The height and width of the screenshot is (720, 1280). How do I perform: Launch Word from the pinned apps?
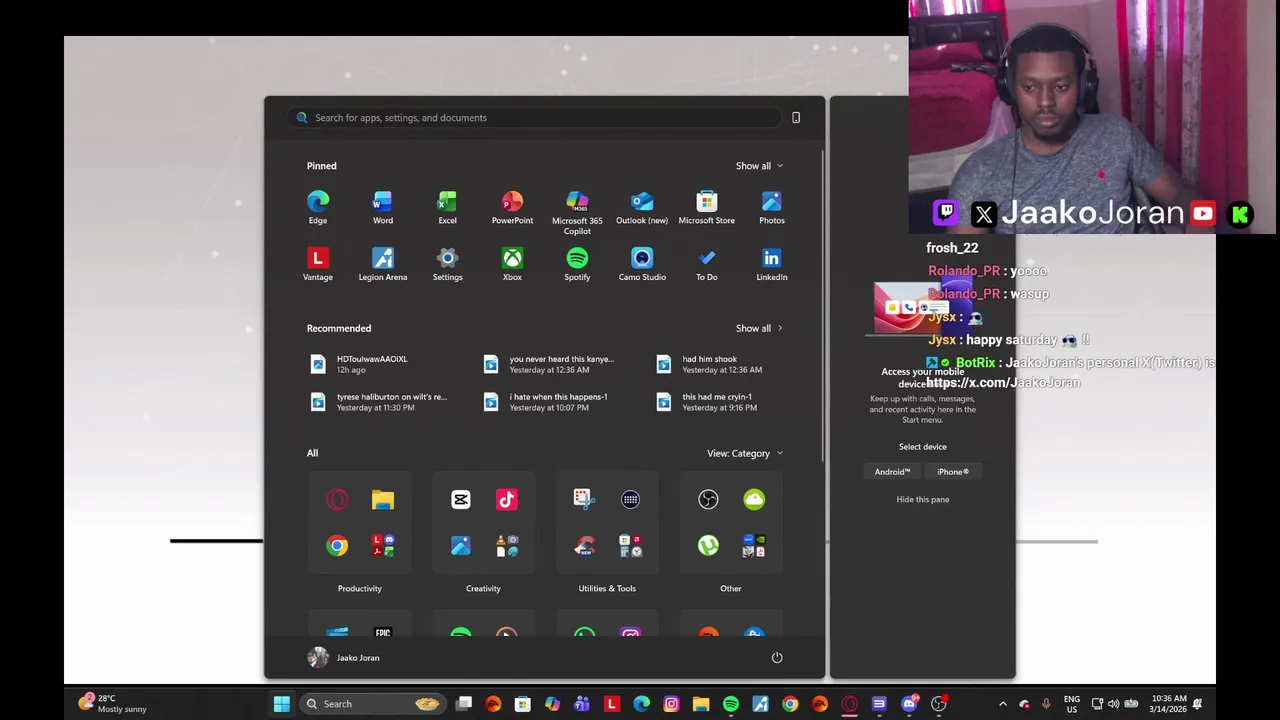tap(383, 208)
